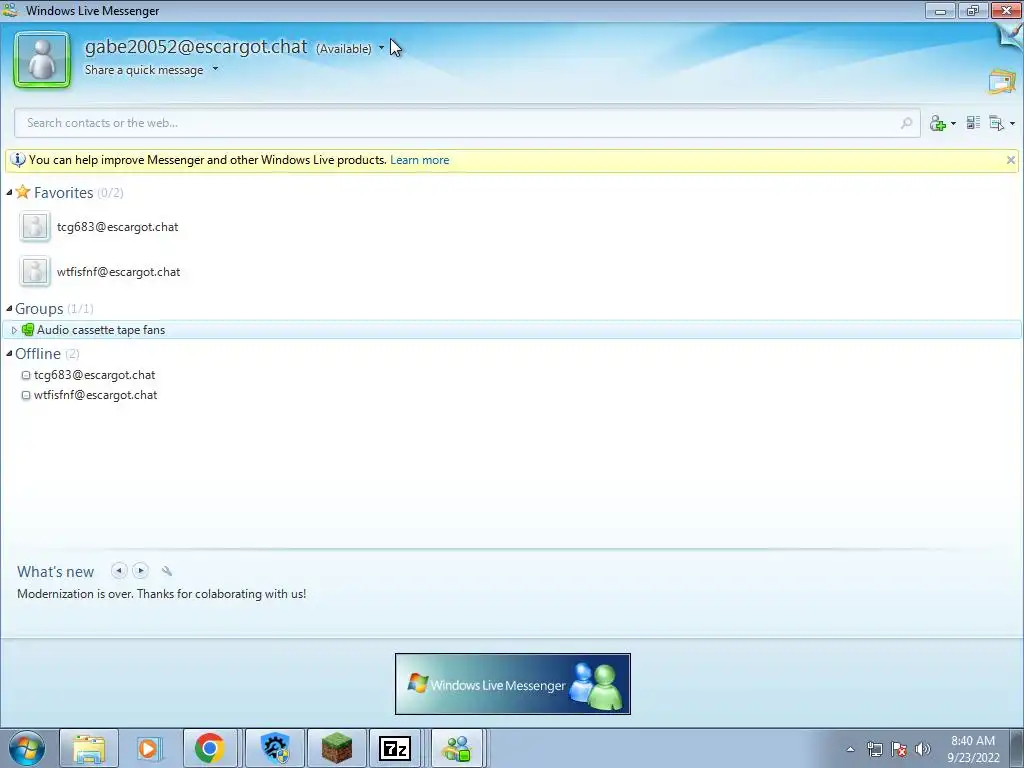Click the Groups heading text

click(39, 308)
